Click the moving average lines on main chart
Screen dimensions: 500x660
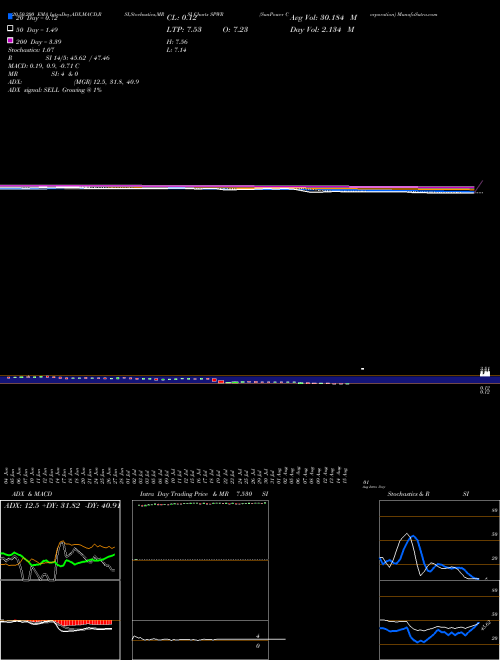click(237, 189)
